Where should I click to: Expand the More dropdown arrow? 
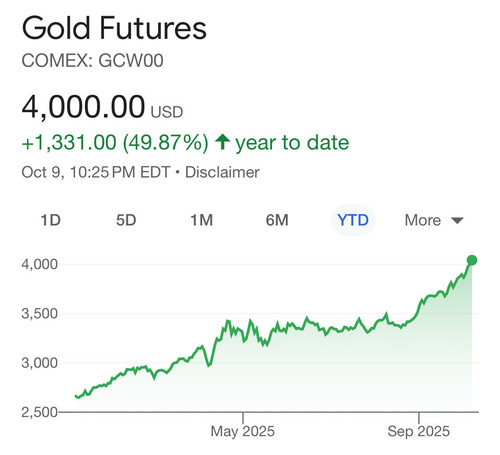point(457,221)
